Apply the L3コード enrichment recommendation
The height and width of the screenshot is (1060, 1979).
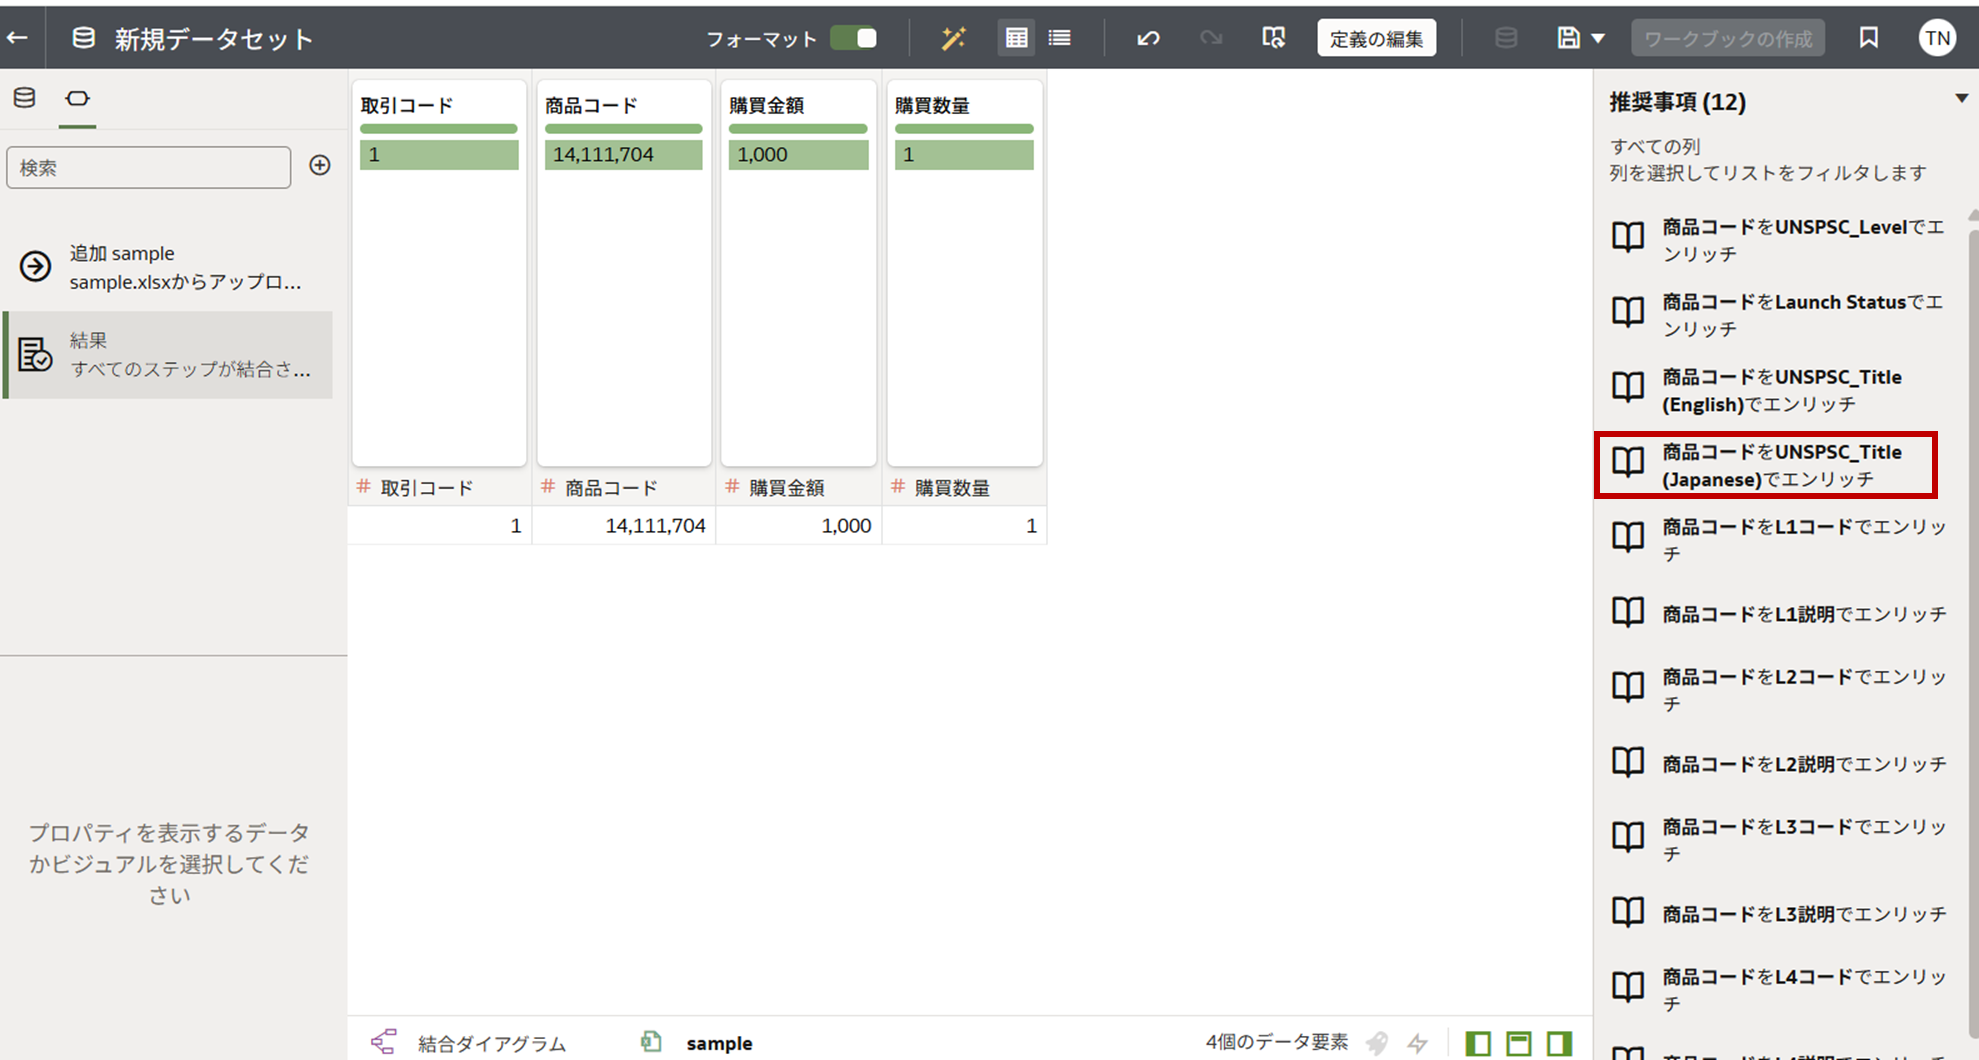point(1780,840)
